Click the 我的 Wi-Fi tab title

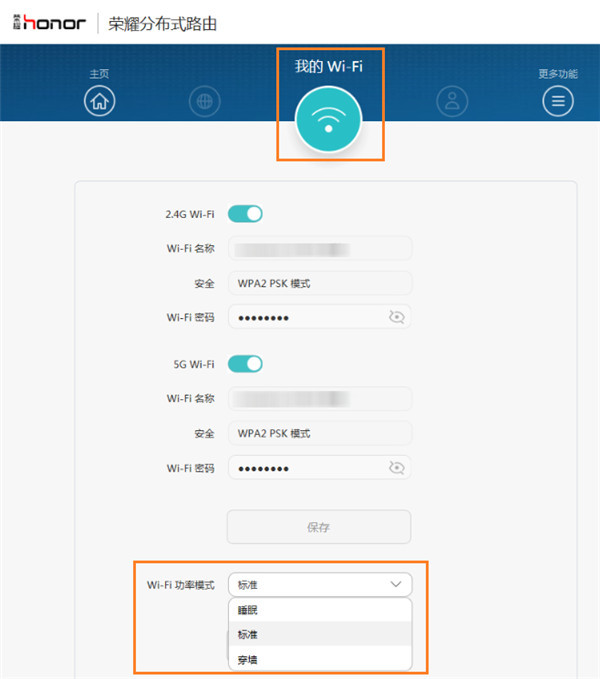[329, 66]
